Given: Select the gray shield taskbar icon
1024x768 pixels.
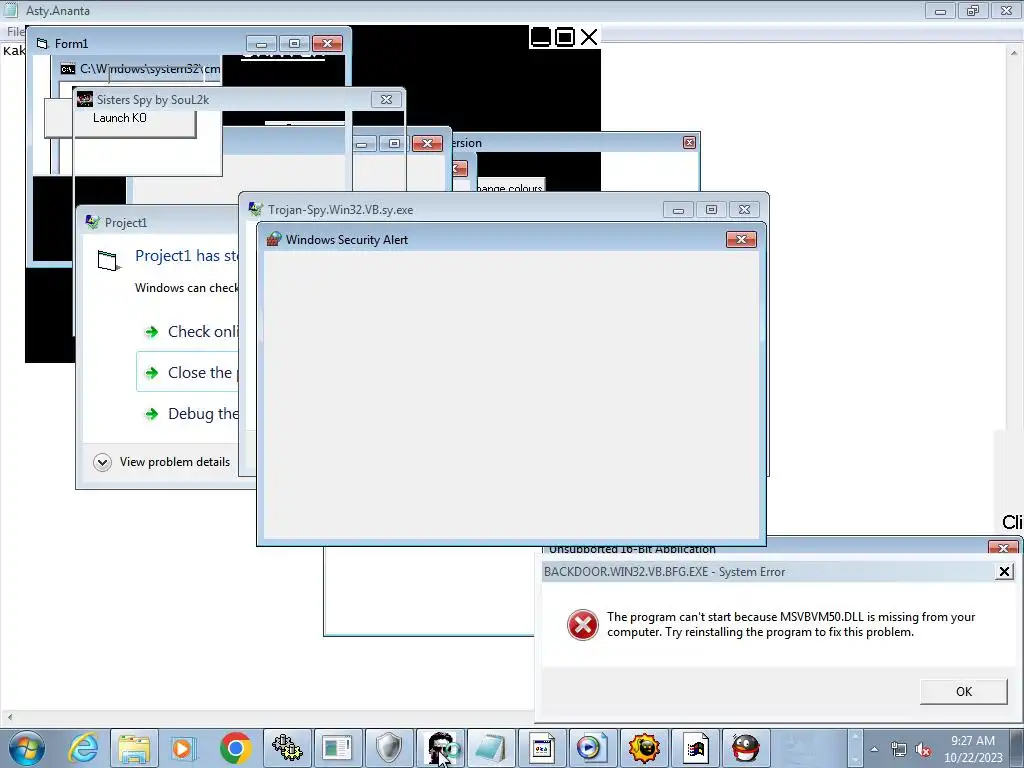Looking at the screenshot, I should pos(389,748).
